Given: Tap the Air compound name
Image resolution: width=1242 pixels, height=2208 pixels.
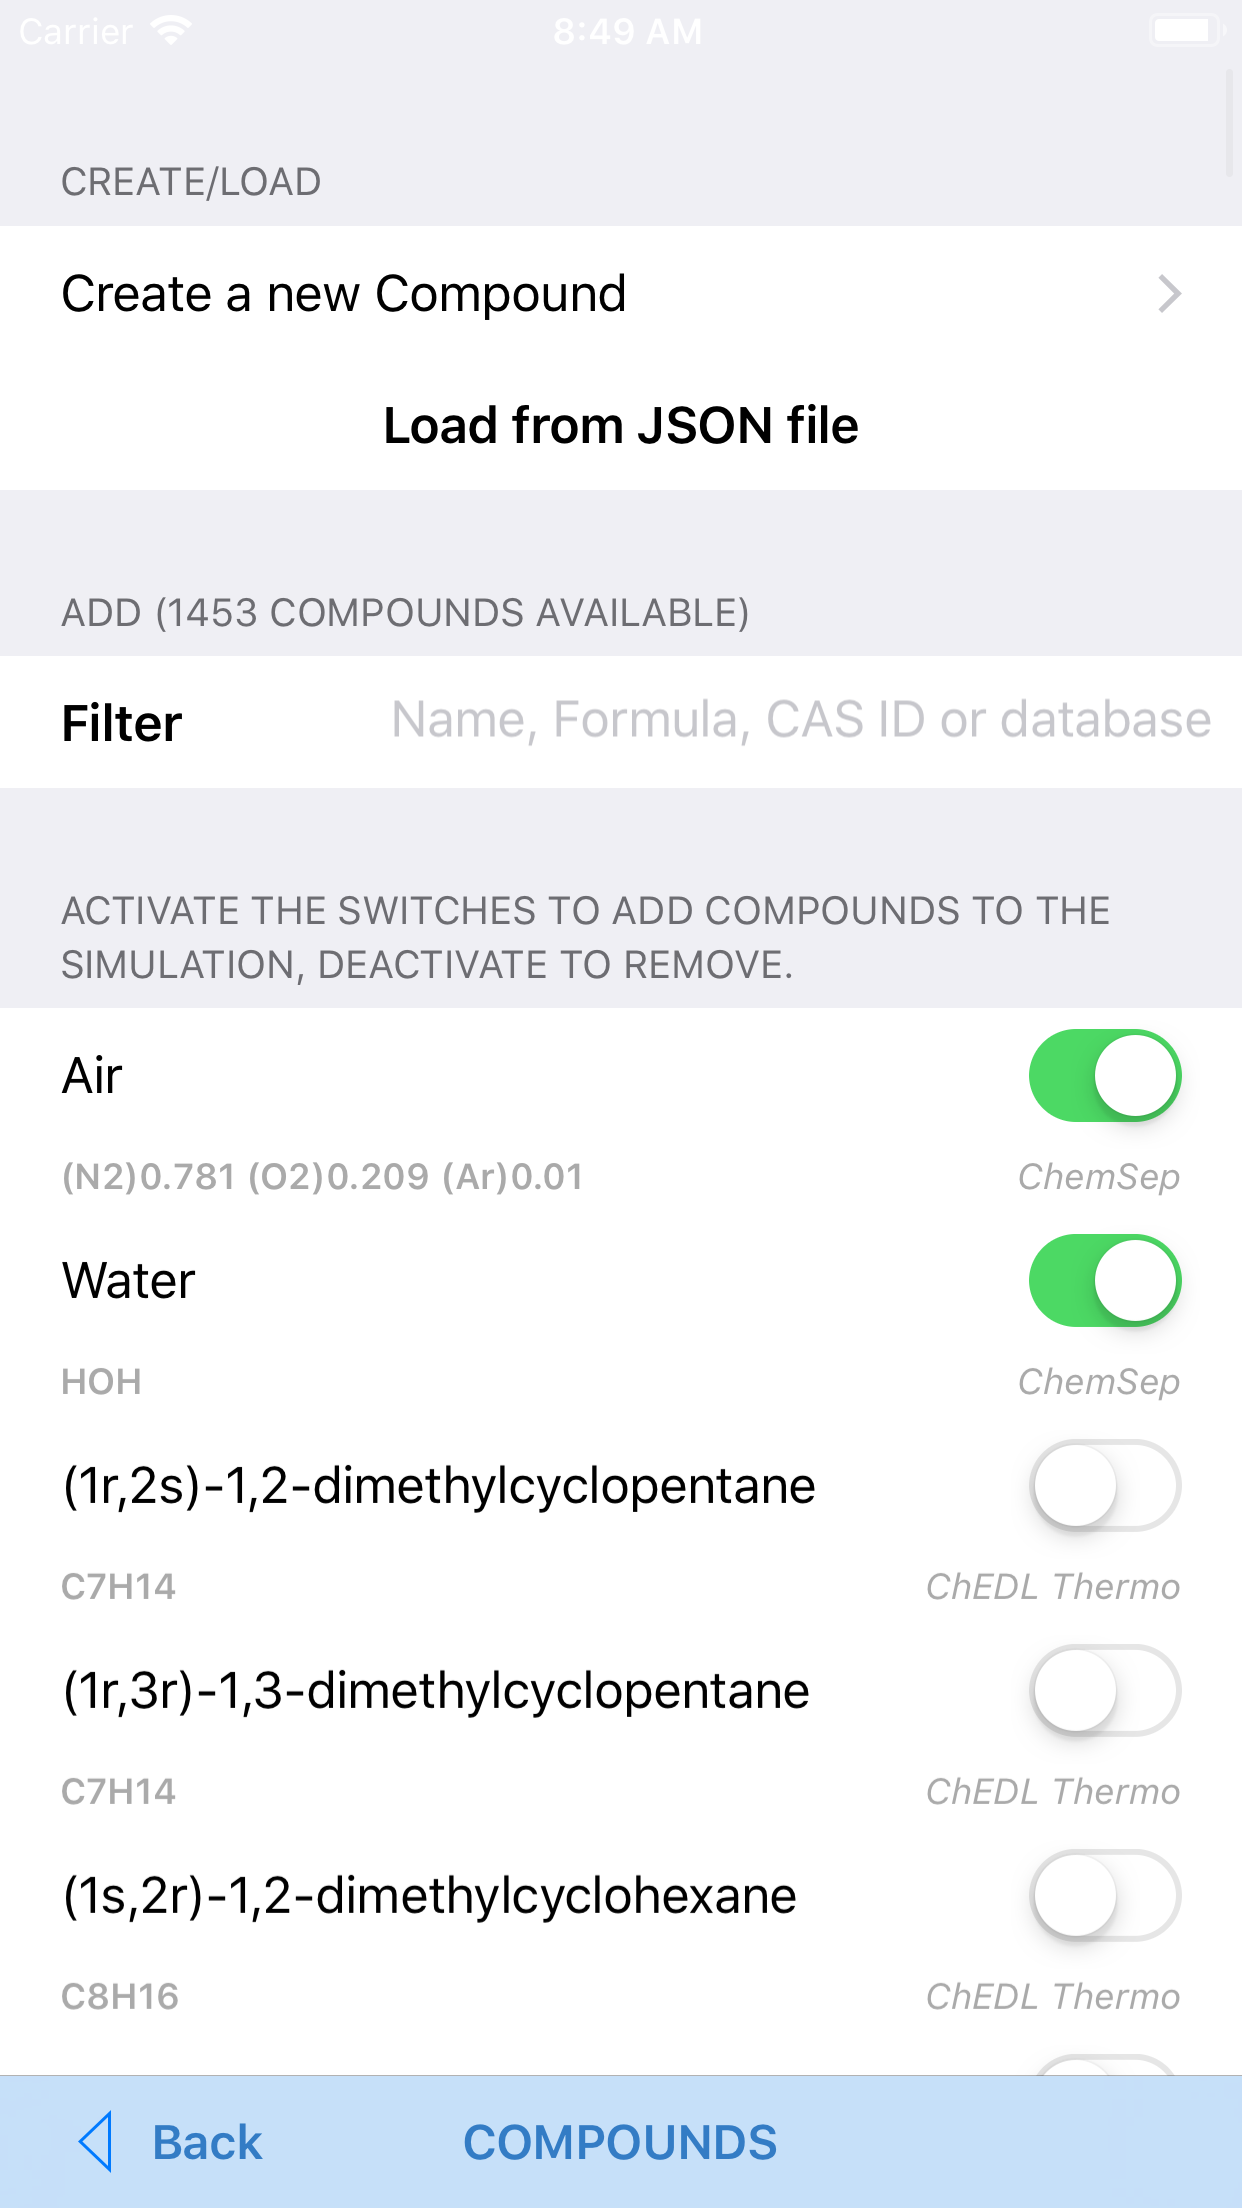Looking at the screenshot, I should (x=90, y=1075).
